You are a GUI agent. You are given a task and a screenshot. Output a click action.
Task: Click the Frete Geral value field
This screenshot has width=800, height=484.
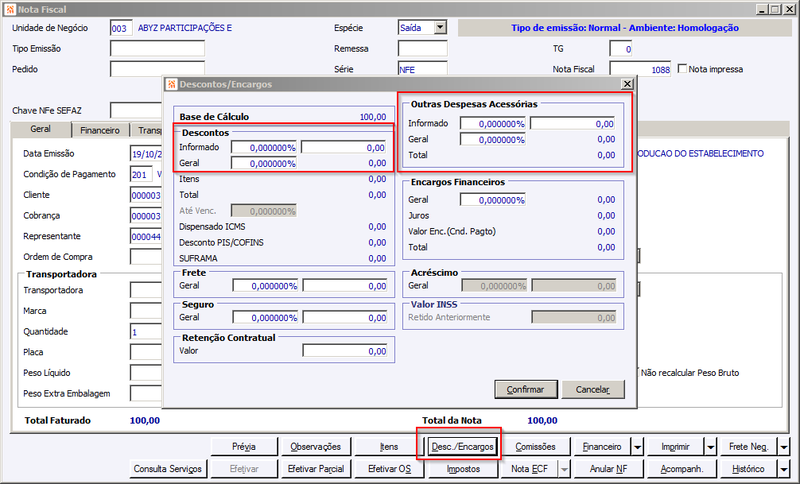(345, 286)
